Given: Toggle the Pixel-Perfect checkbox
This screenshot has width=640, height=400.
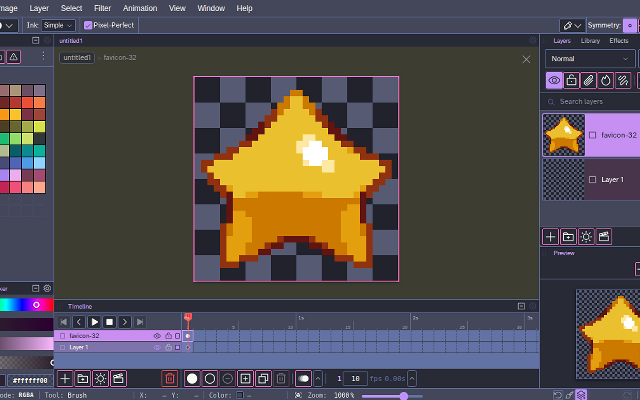Looking at the screenshot, I should [88, 25].
